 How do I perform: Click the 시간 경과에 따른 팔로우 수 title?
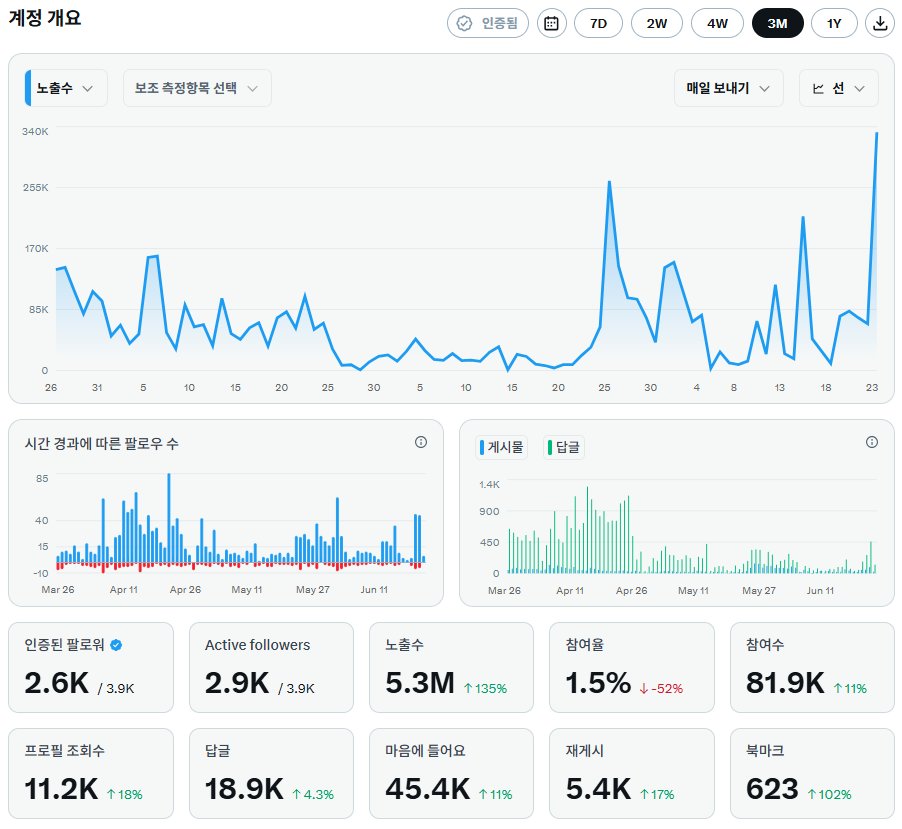pyautogui.click(x=101, y=444)
